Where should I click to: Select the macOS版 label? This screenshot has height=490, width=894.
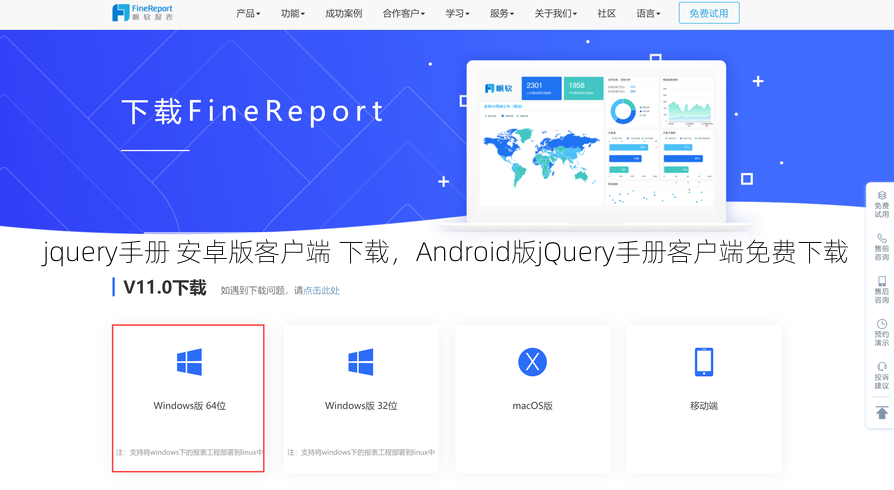[x=533, y=406]
